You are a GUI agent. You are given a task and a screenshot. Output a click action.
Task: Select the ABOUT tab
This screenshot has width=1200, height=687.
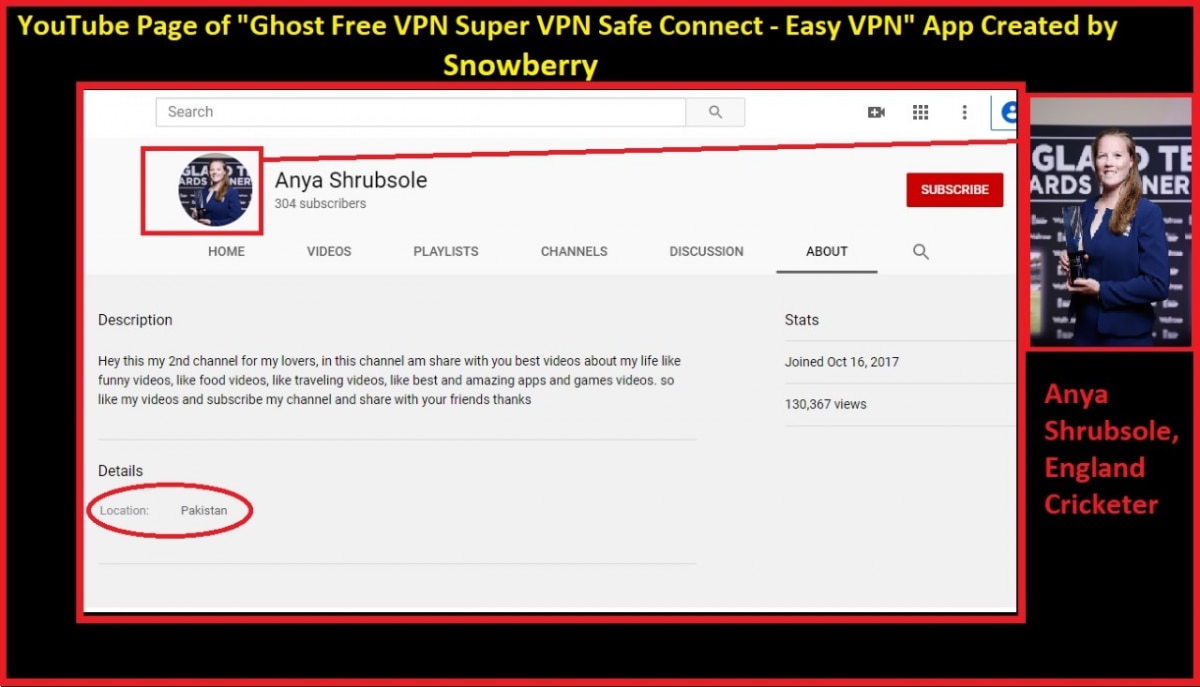(x=827, y=252)
